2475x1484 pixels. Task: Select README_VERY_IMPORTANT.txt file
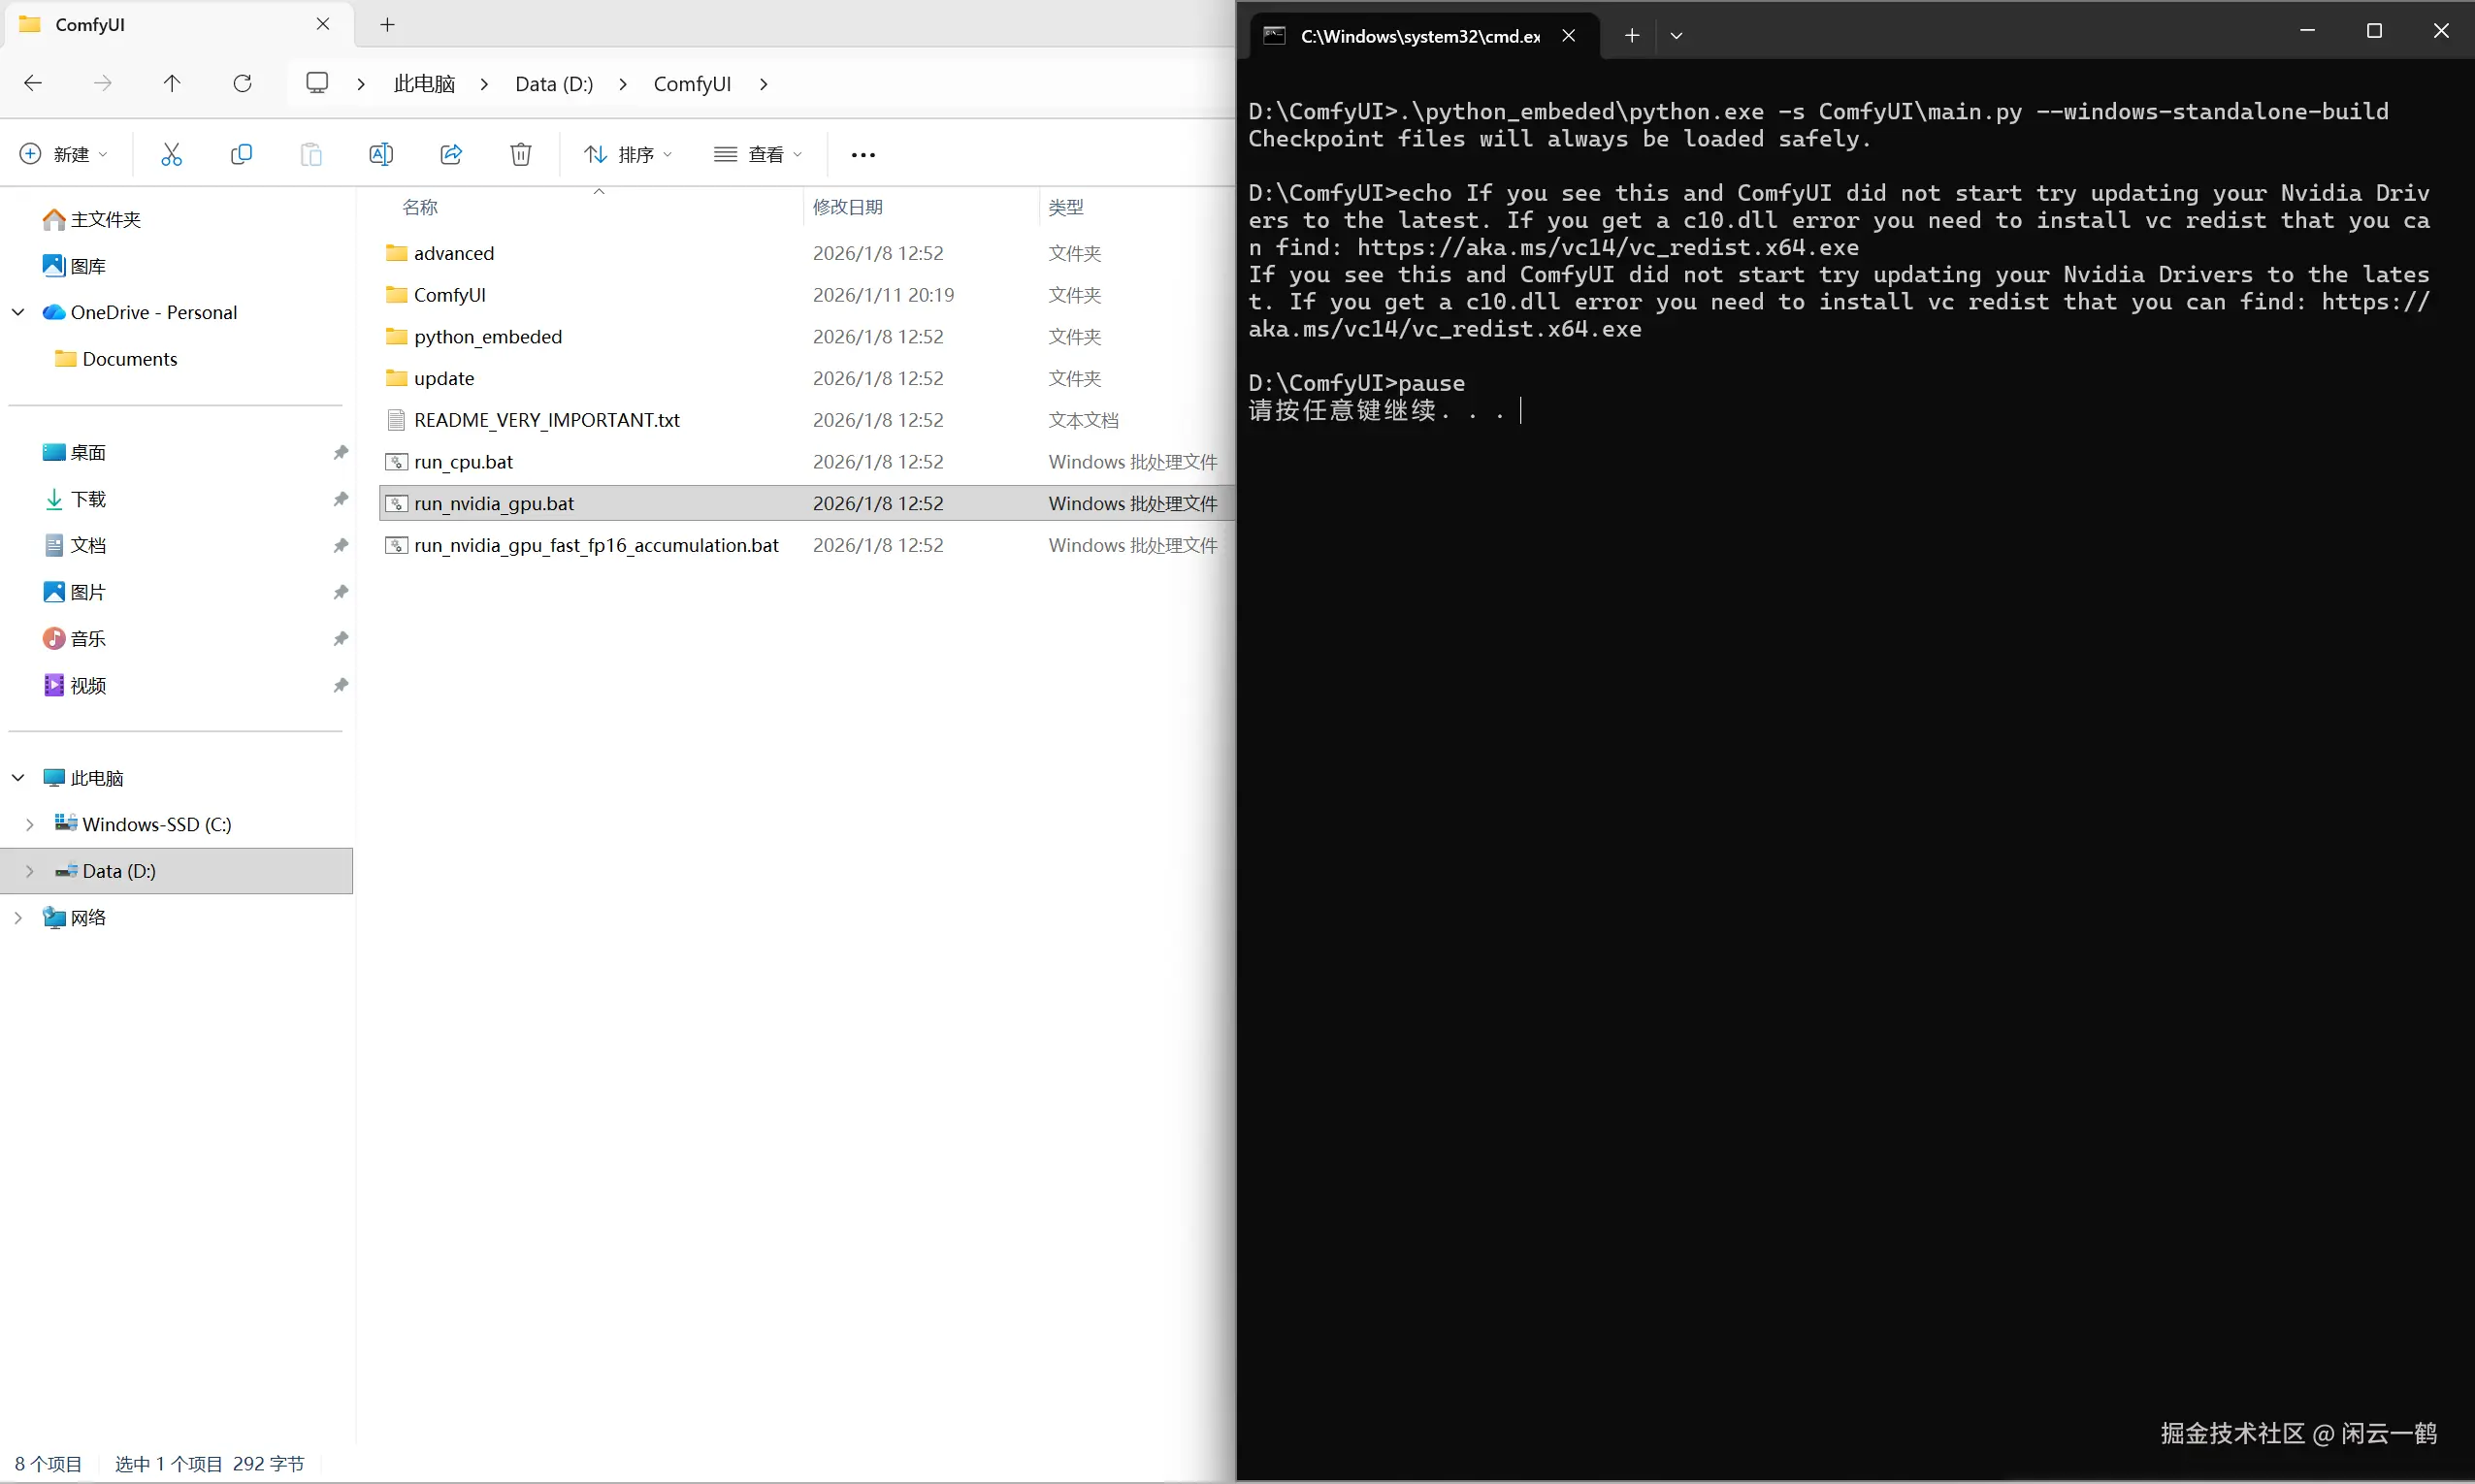coord(546,420)
